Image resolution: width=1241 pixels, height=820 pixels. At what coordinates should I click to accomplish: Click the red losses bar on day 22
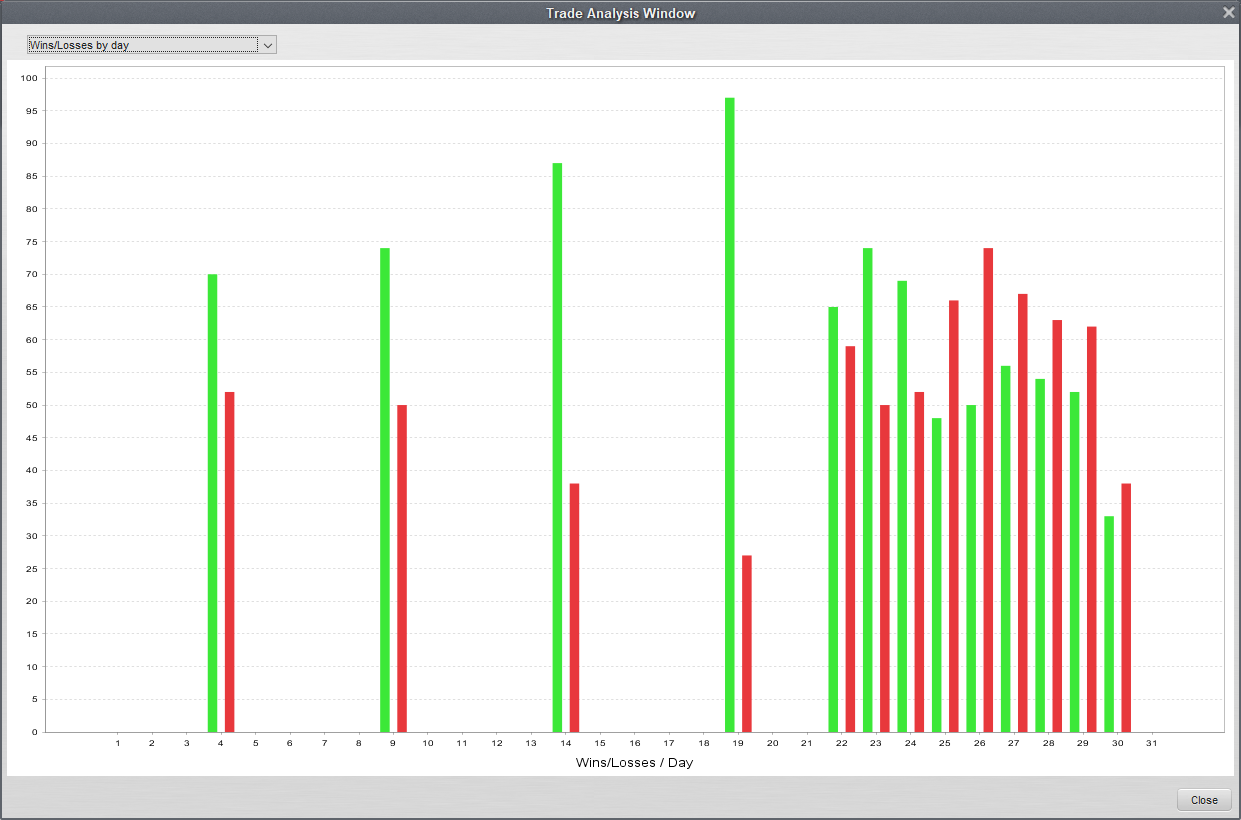(850, 539)
